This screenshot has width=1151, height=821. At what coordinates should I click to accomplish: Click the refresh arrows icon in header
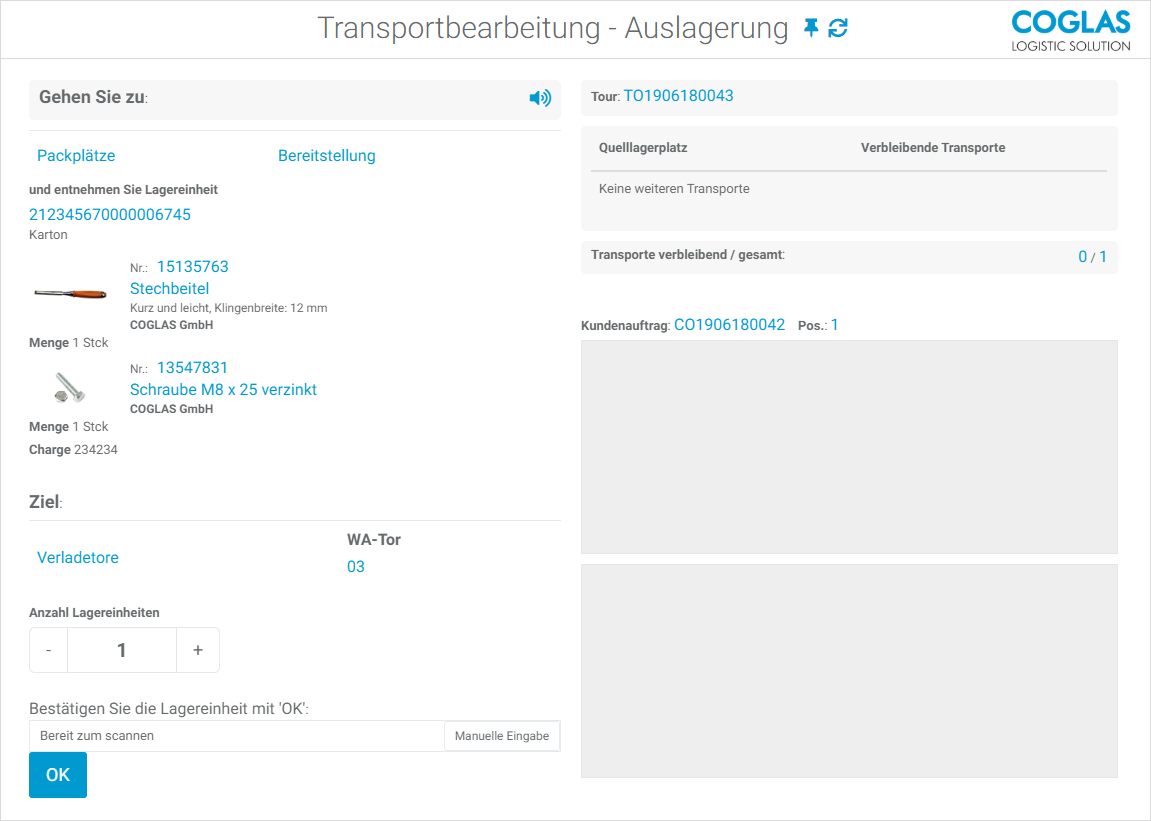[838, 28]
